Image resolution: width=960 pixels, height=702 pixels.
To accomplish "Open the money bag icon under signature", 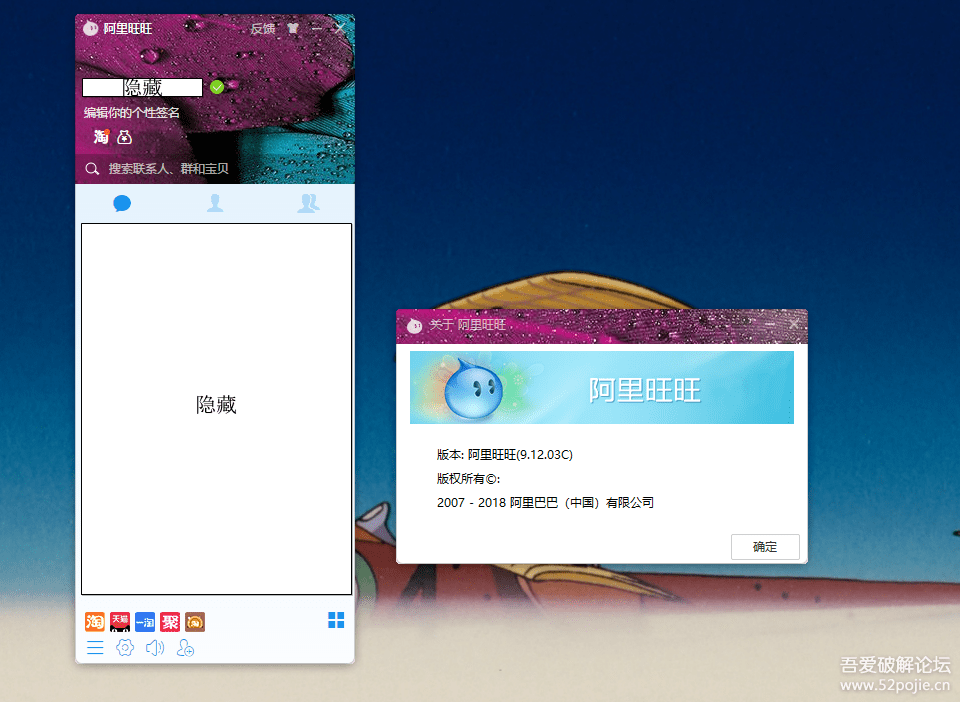I will [124, 137].
